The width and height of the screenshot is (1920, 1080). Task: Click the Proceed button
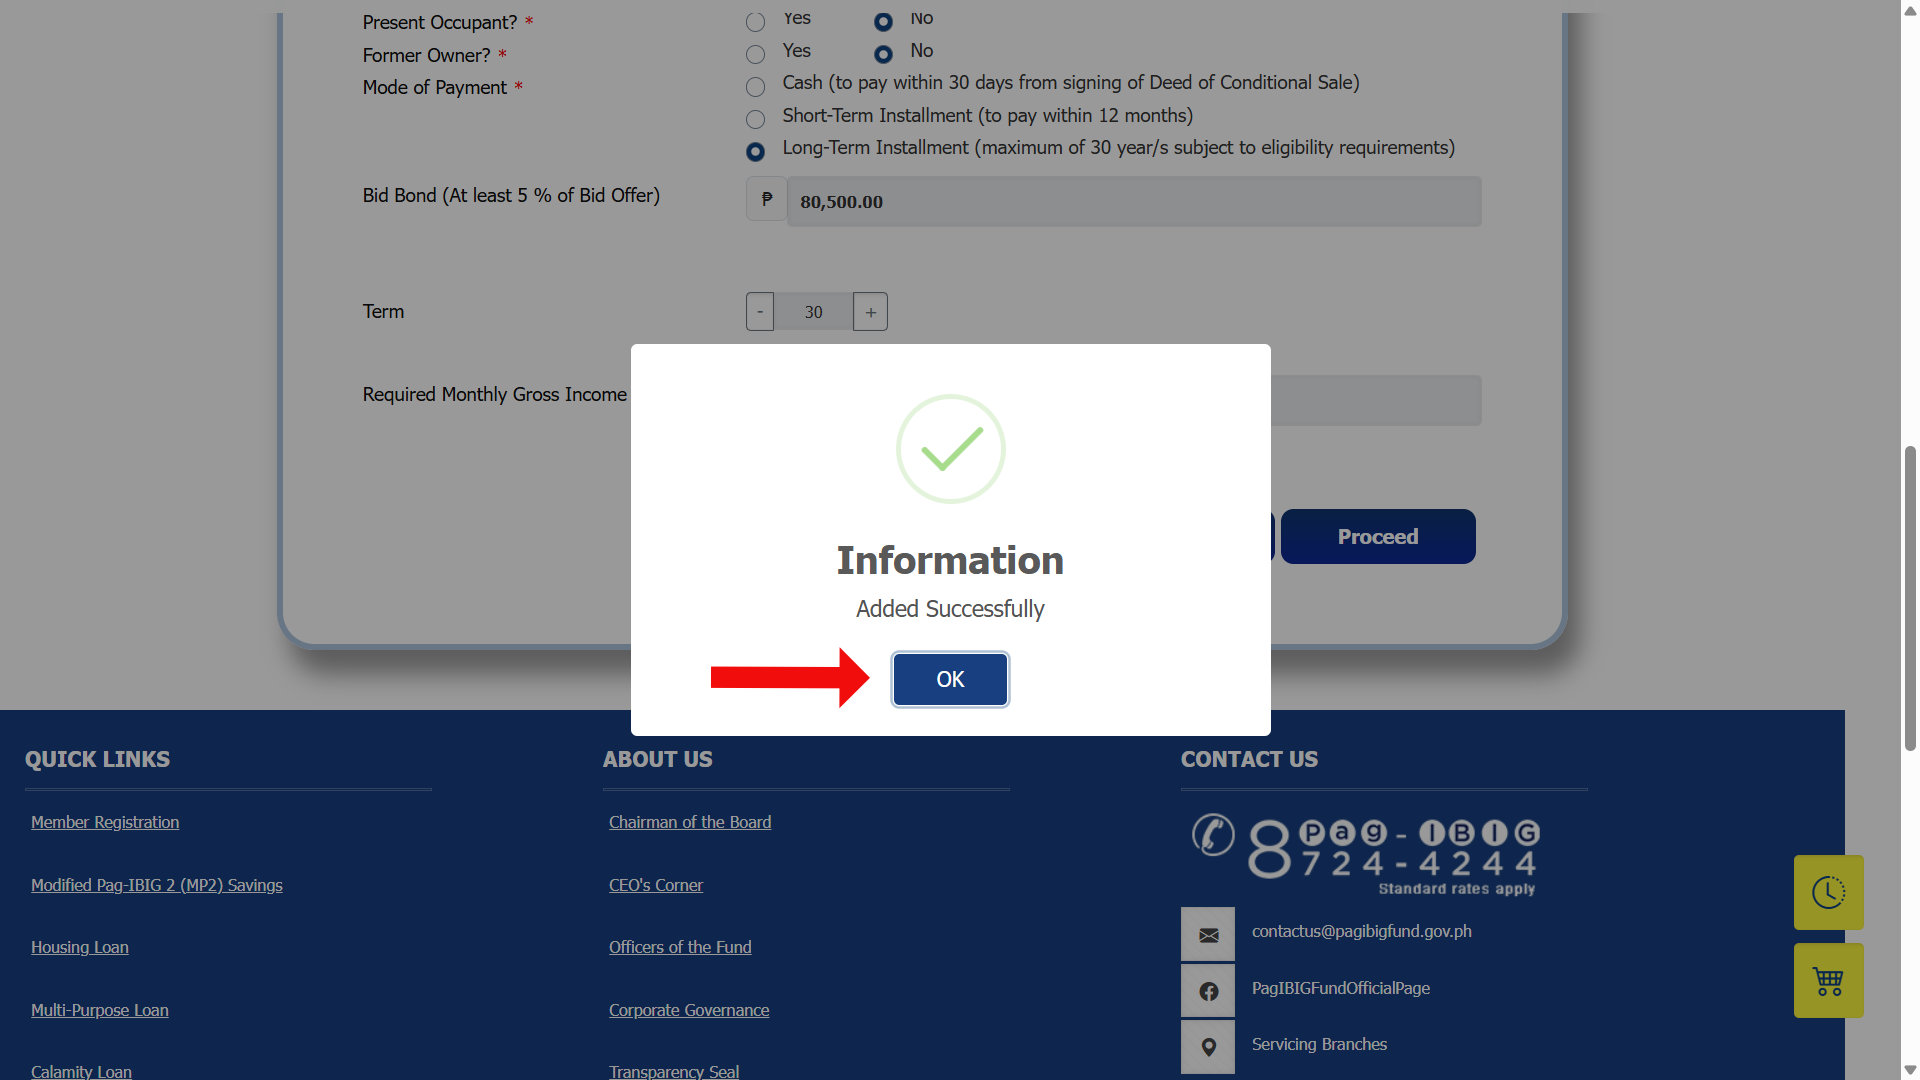(x=1378, y=537)
